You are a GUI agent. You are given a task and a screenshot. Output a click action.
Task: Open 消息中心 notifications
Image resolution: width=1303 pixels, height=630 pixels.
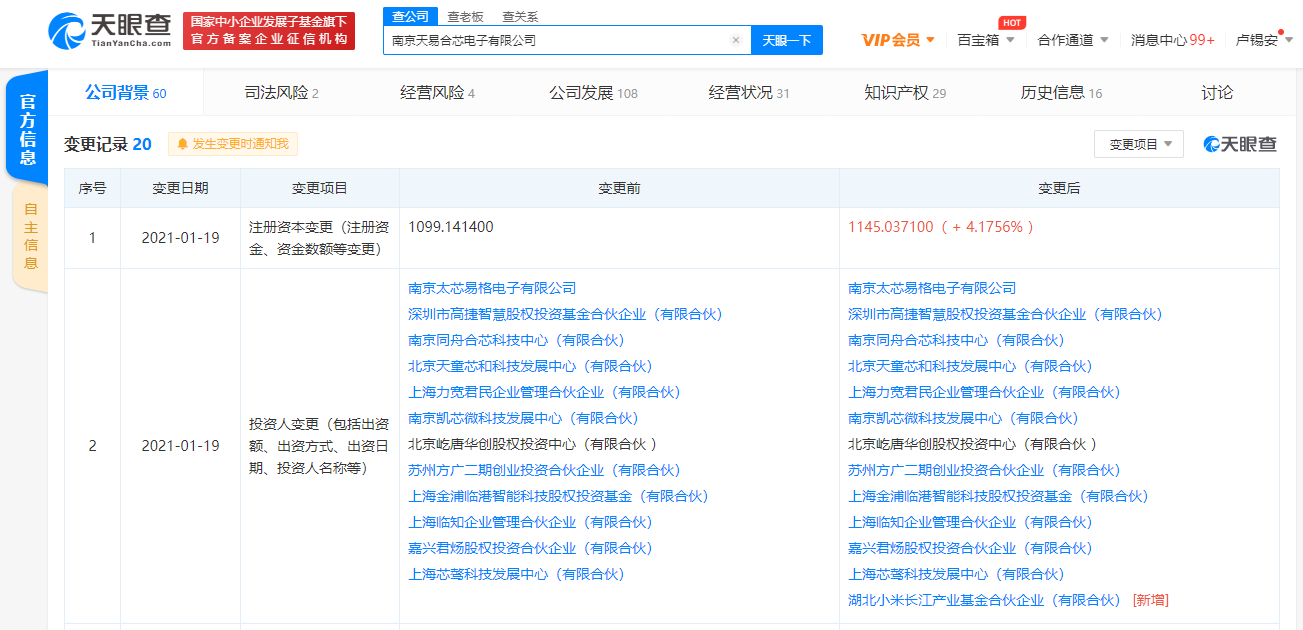pos(1172,40)
